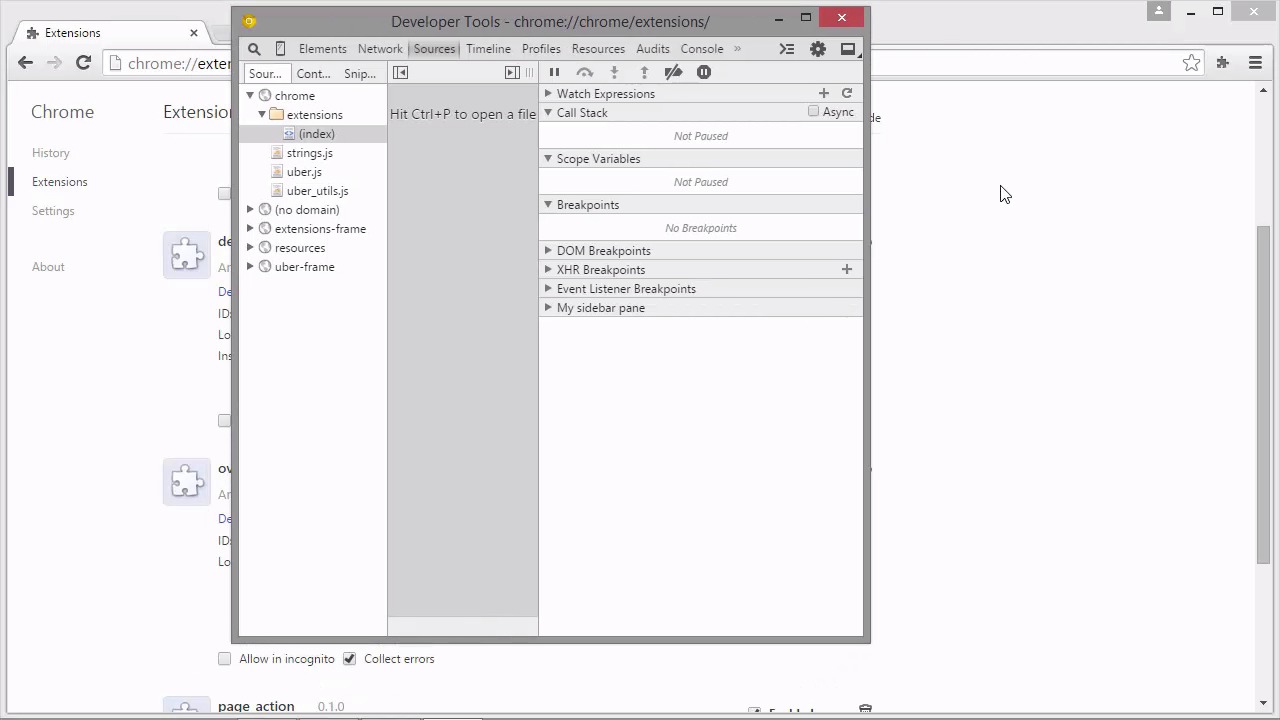Open Chrome user profile button
This screenshot has height=720, width=1280.
1159,11
